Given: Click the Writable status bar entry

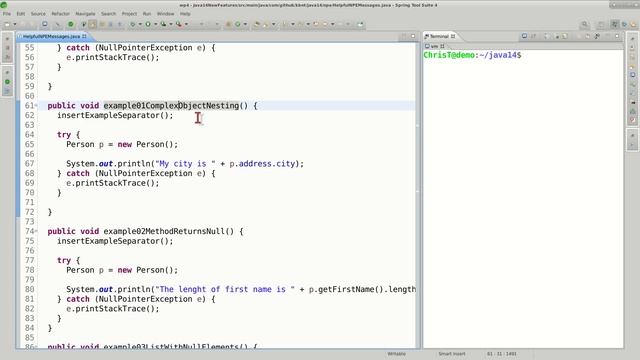Looking at the screenshot, I should (x=396, y=354).
